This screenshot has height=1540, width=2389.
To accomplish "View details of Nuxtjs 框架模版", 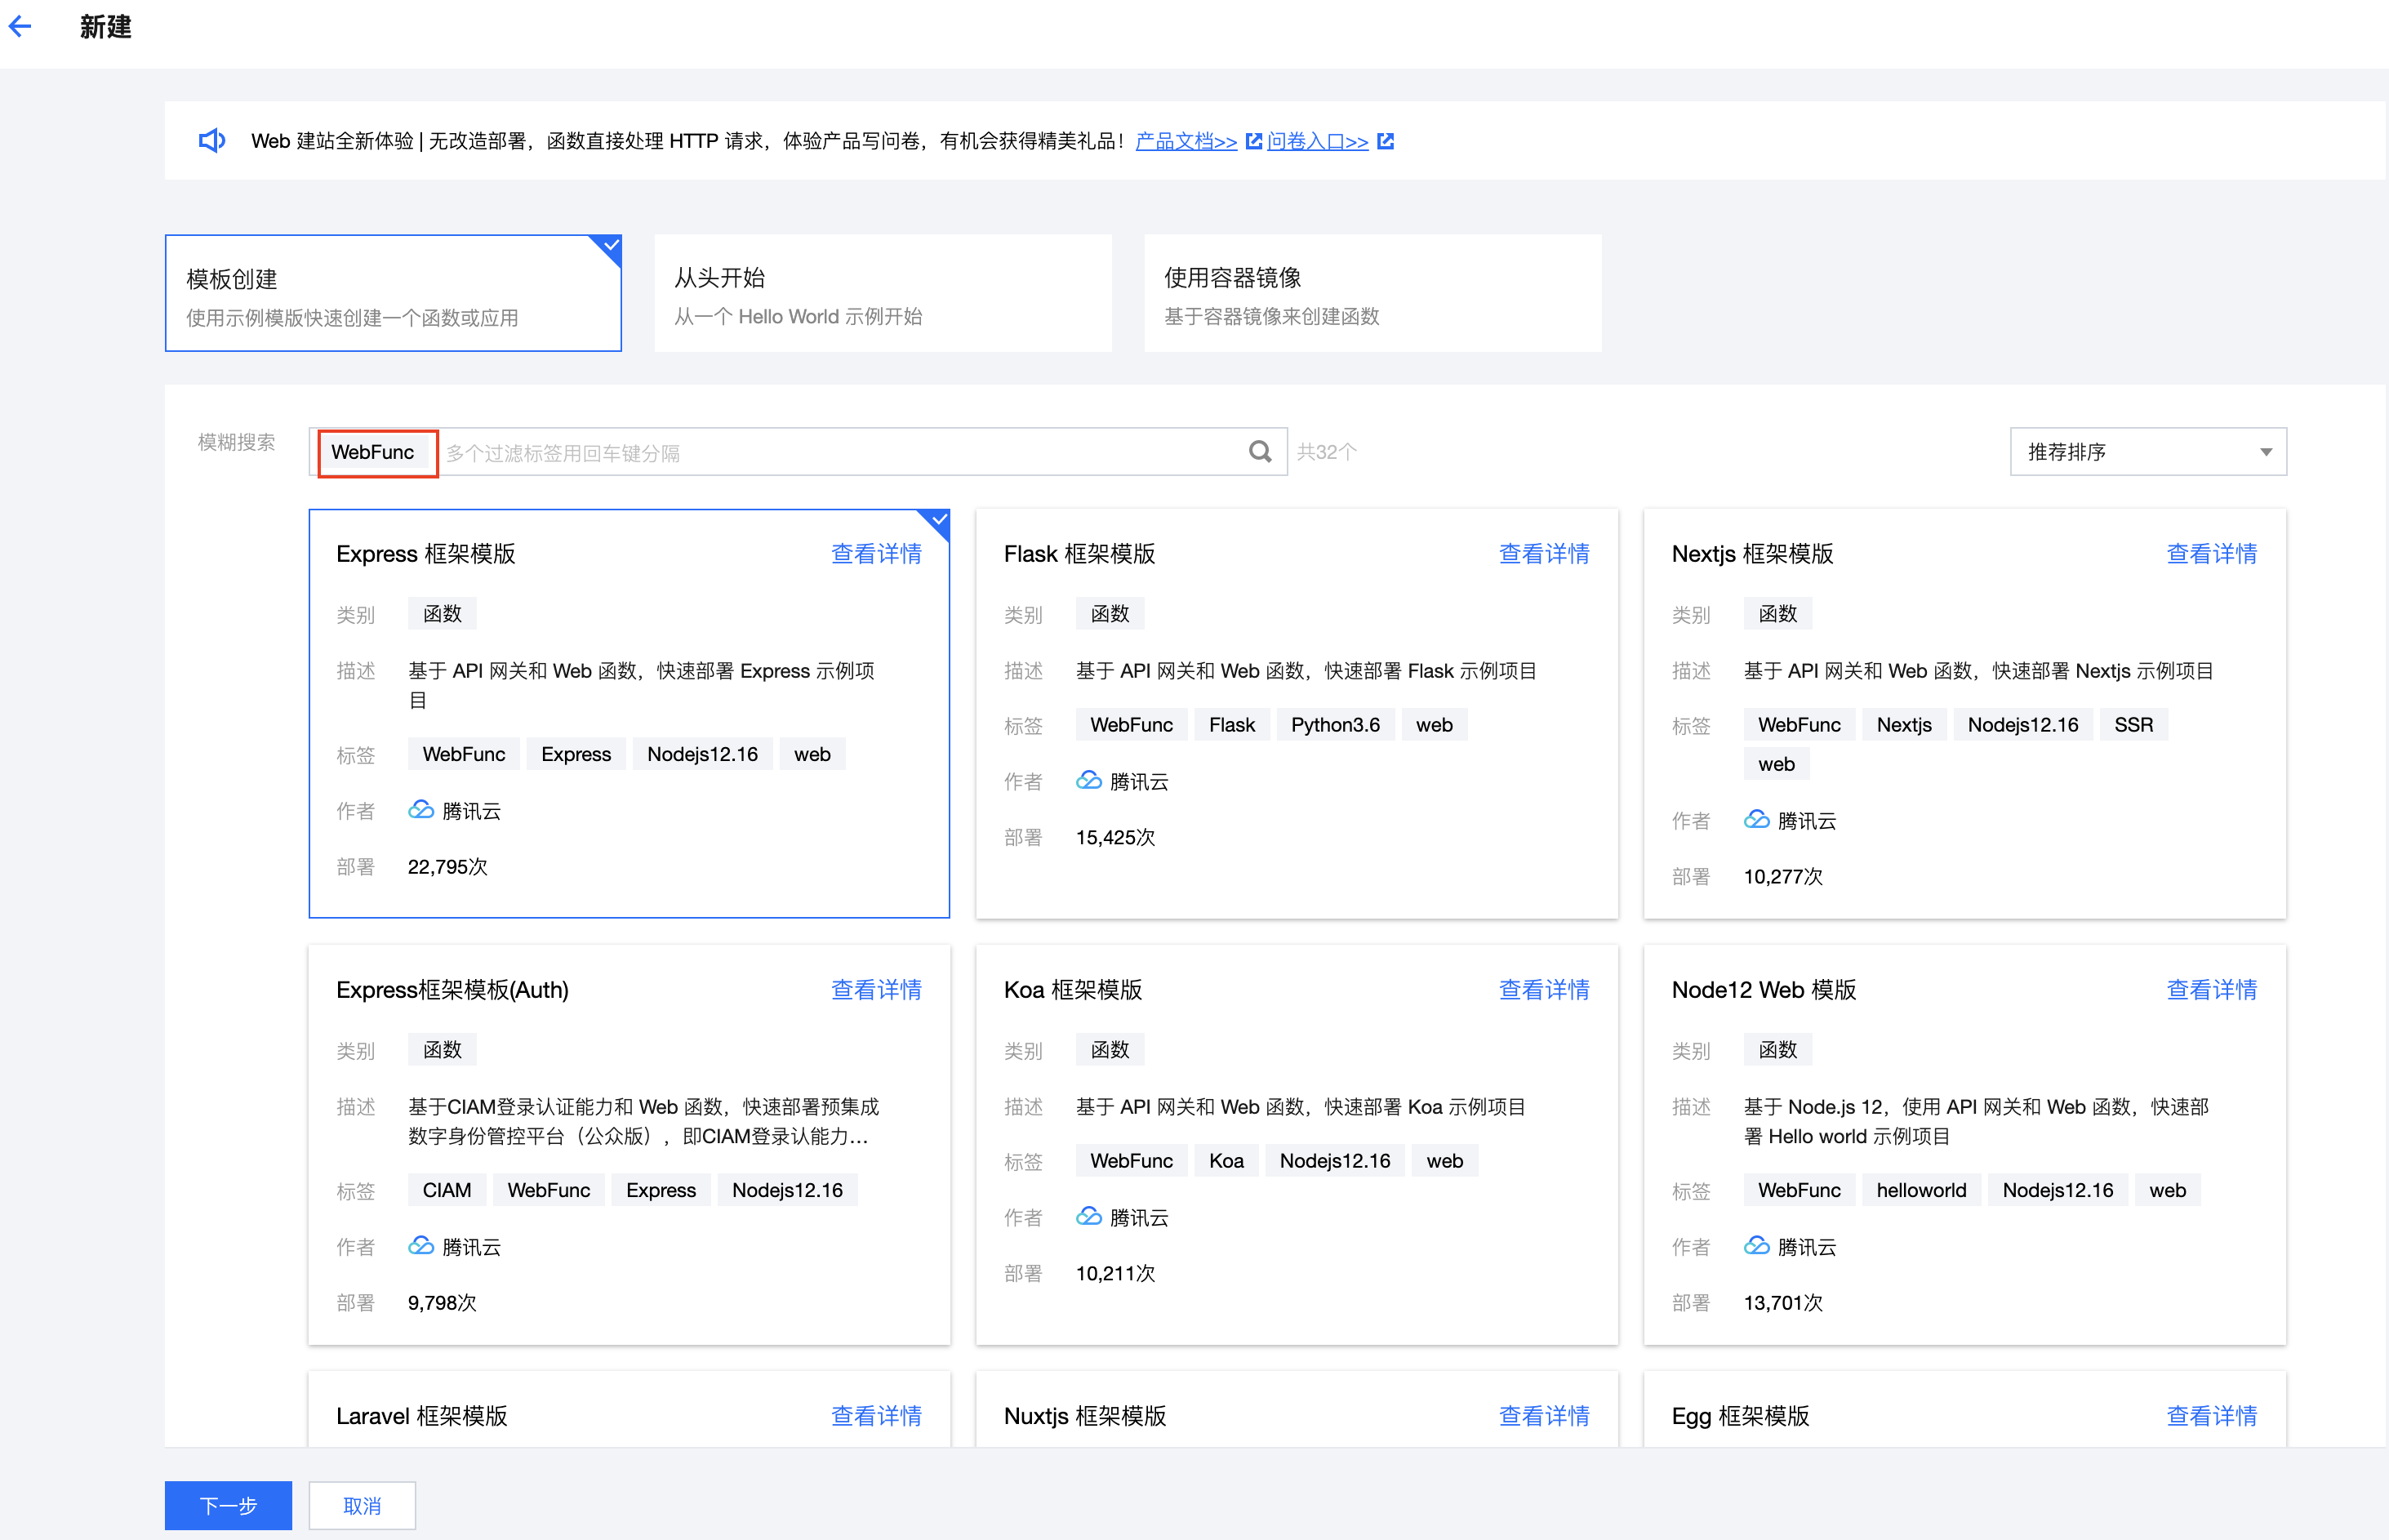I will coord(1544,1416).
